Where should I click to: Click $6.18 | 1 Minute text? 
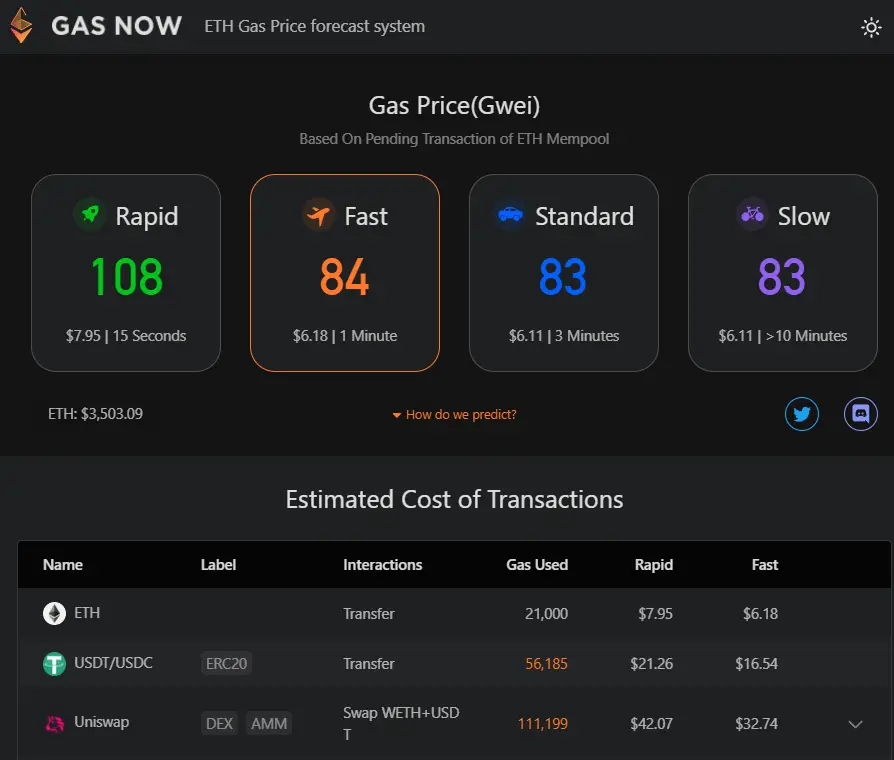pyautogui.click(x=345, y=336)
